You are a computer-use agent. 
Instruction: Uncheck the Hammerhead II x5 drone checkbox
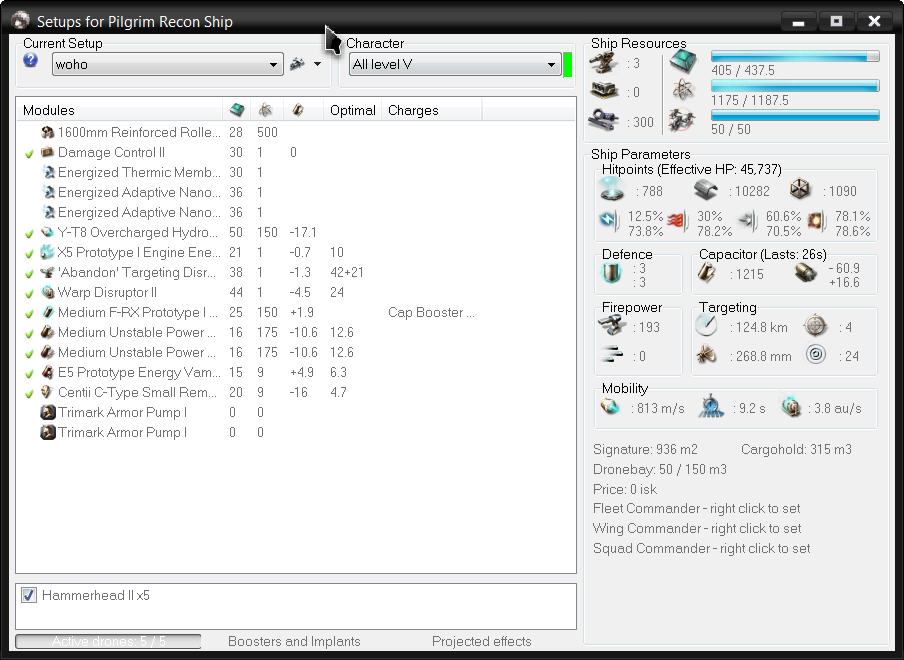(29, 595)
